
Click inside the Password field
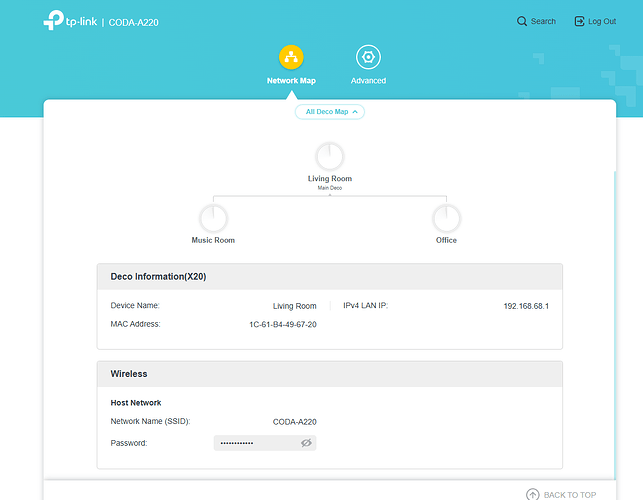[x=265, y=443]
